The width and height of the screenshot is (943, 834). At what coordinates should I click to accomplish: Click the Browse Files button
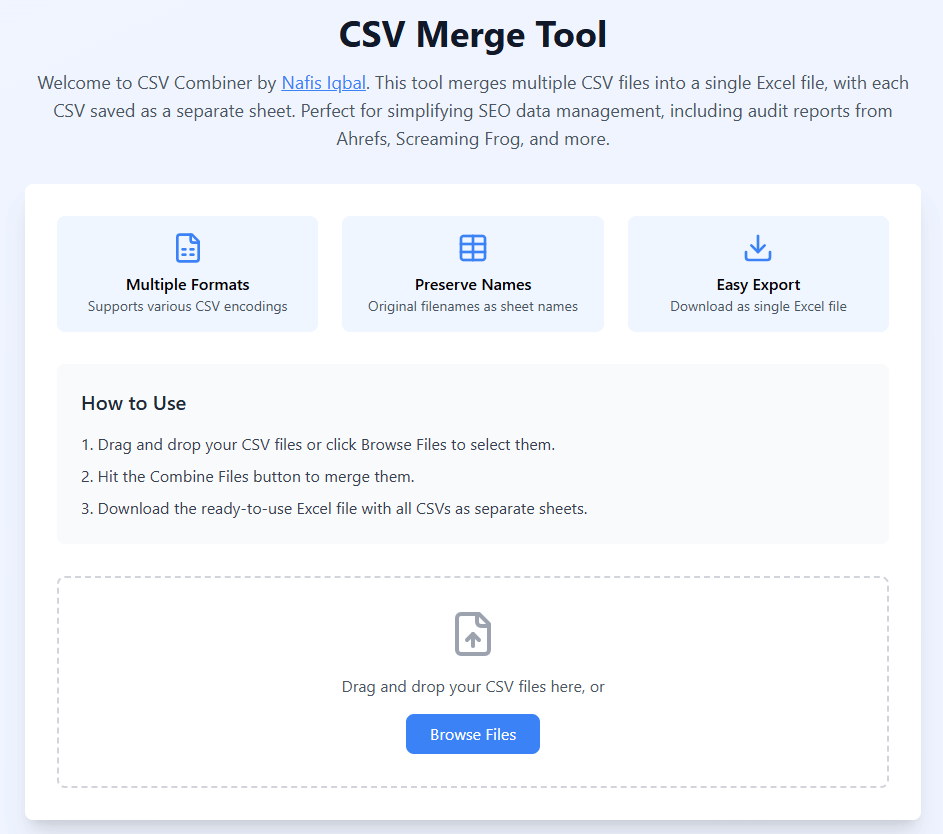click(473, 734)
